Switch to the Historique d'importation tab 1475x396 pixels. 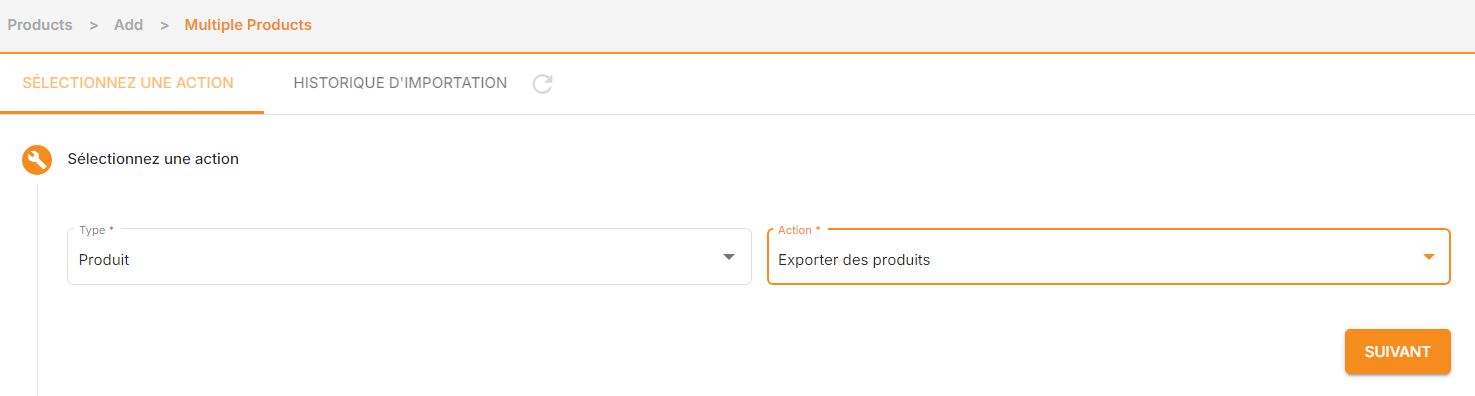point(400,83)
